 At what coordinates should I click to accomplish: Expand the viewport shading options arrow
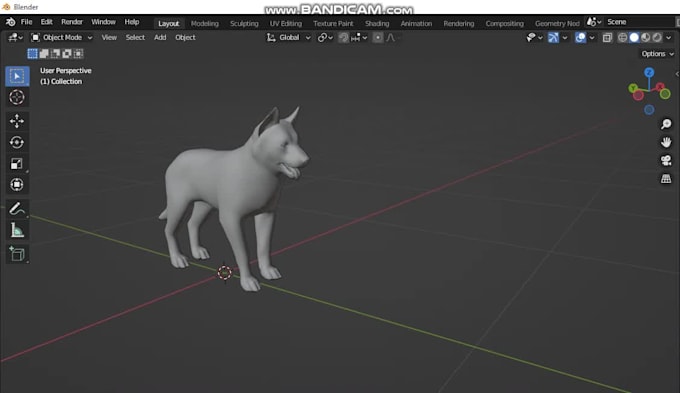click(x=669, y=38)
